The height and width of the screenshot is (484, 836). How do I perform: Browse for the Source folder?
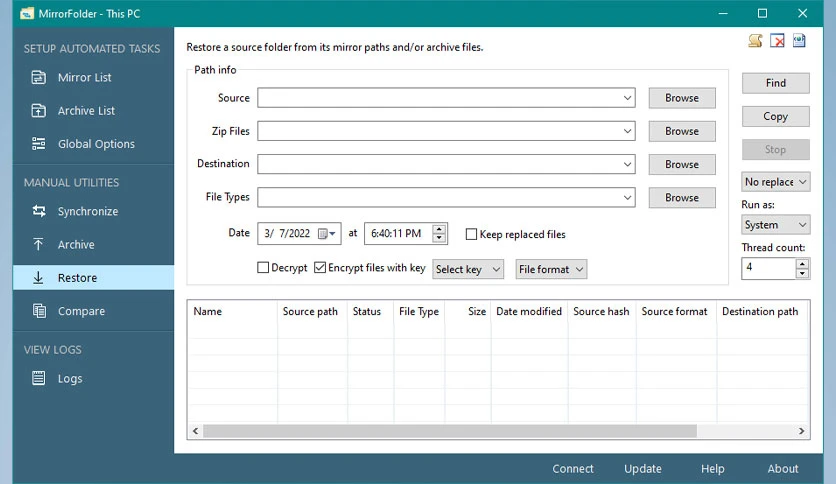682,98
